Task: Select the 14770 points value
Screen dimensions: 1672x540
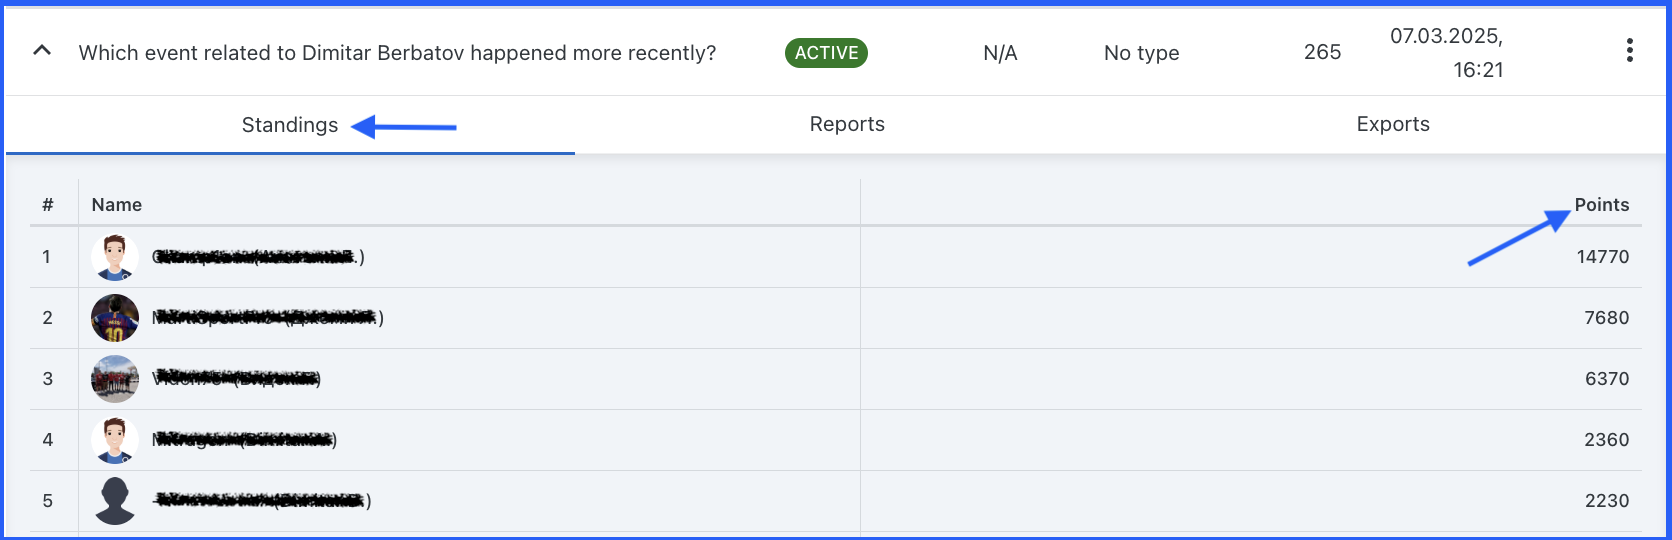Action: [1602, 257]
